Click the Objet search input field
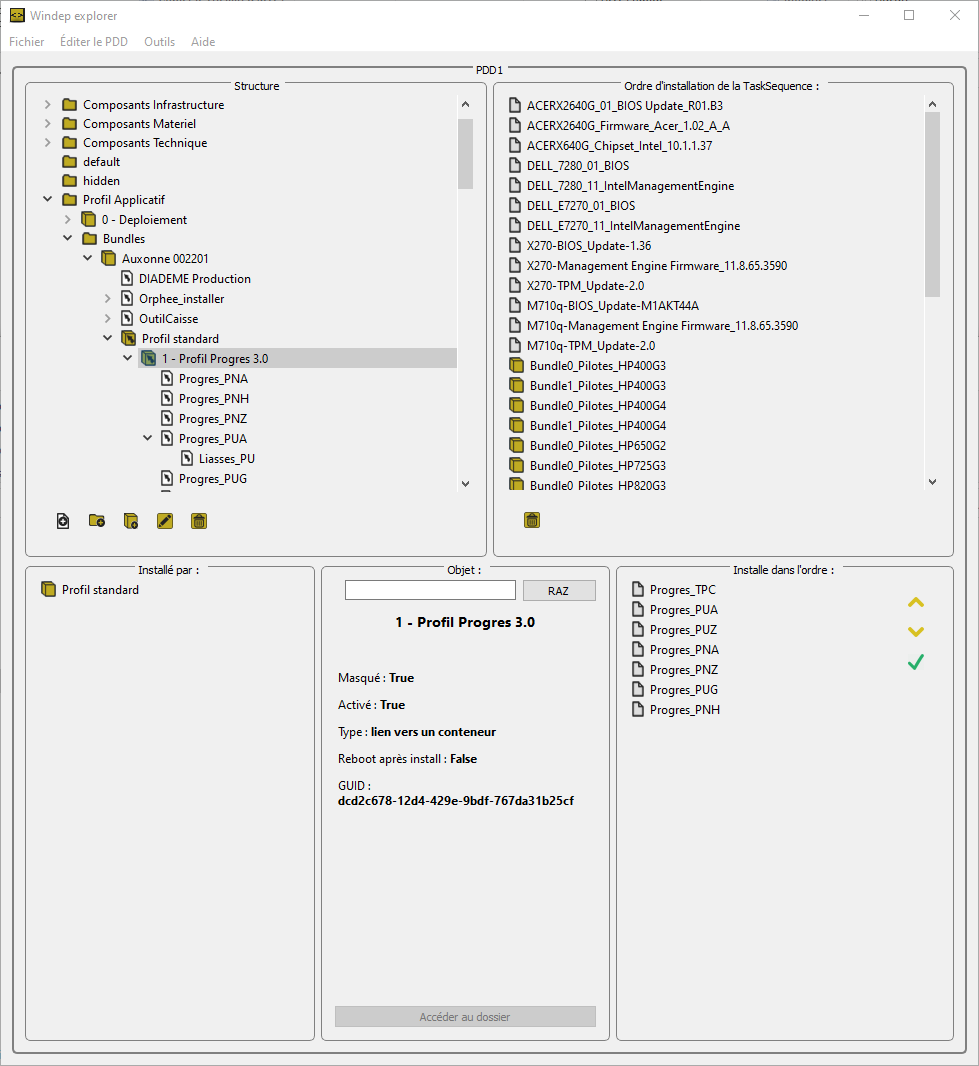979x1066 pixels. coord(430,590)
